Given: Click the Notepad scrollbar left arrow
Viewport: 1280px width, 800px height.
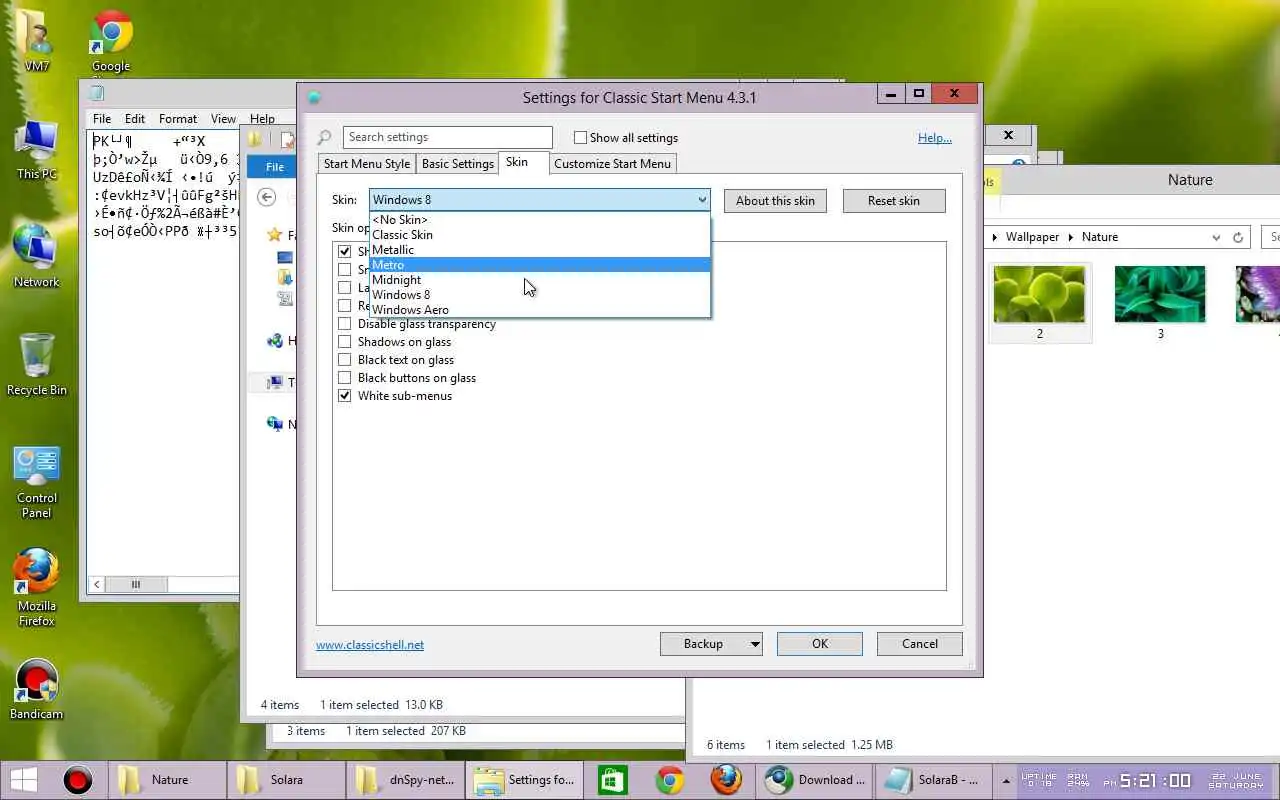Looking at the screenshot, I should pos(97,584).
